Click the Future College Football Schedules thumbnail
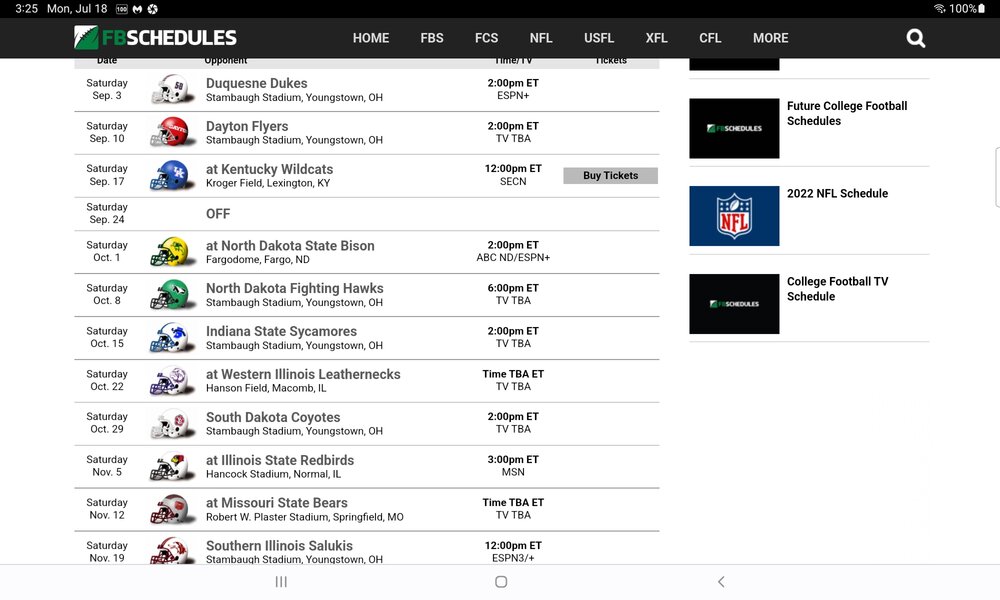Viewport: 1000px width, 600px height. tap(734, 128)
